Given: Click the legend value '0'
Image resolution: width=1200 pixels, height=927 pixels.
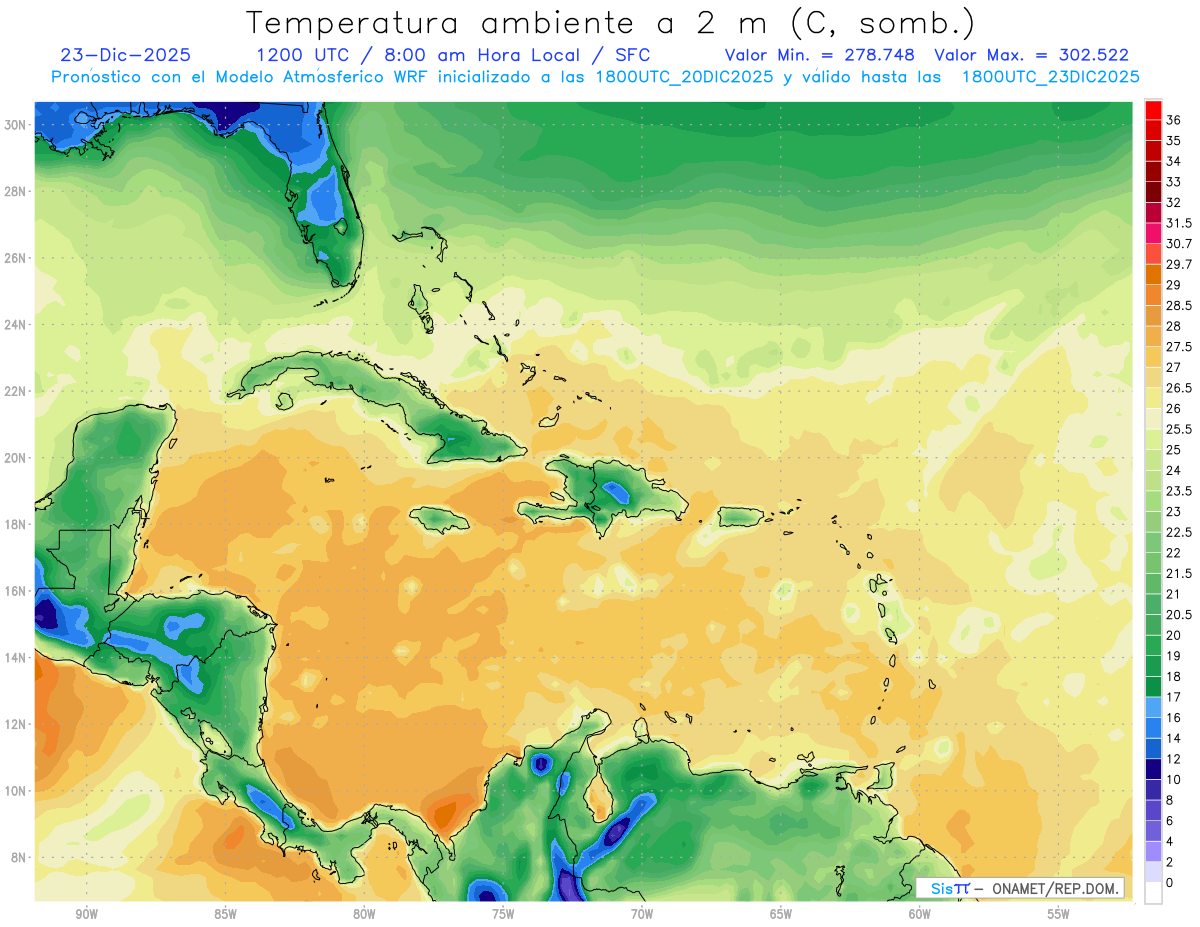Looking at the screenshot, I should pyautogui.click(x=1171, y=882).
